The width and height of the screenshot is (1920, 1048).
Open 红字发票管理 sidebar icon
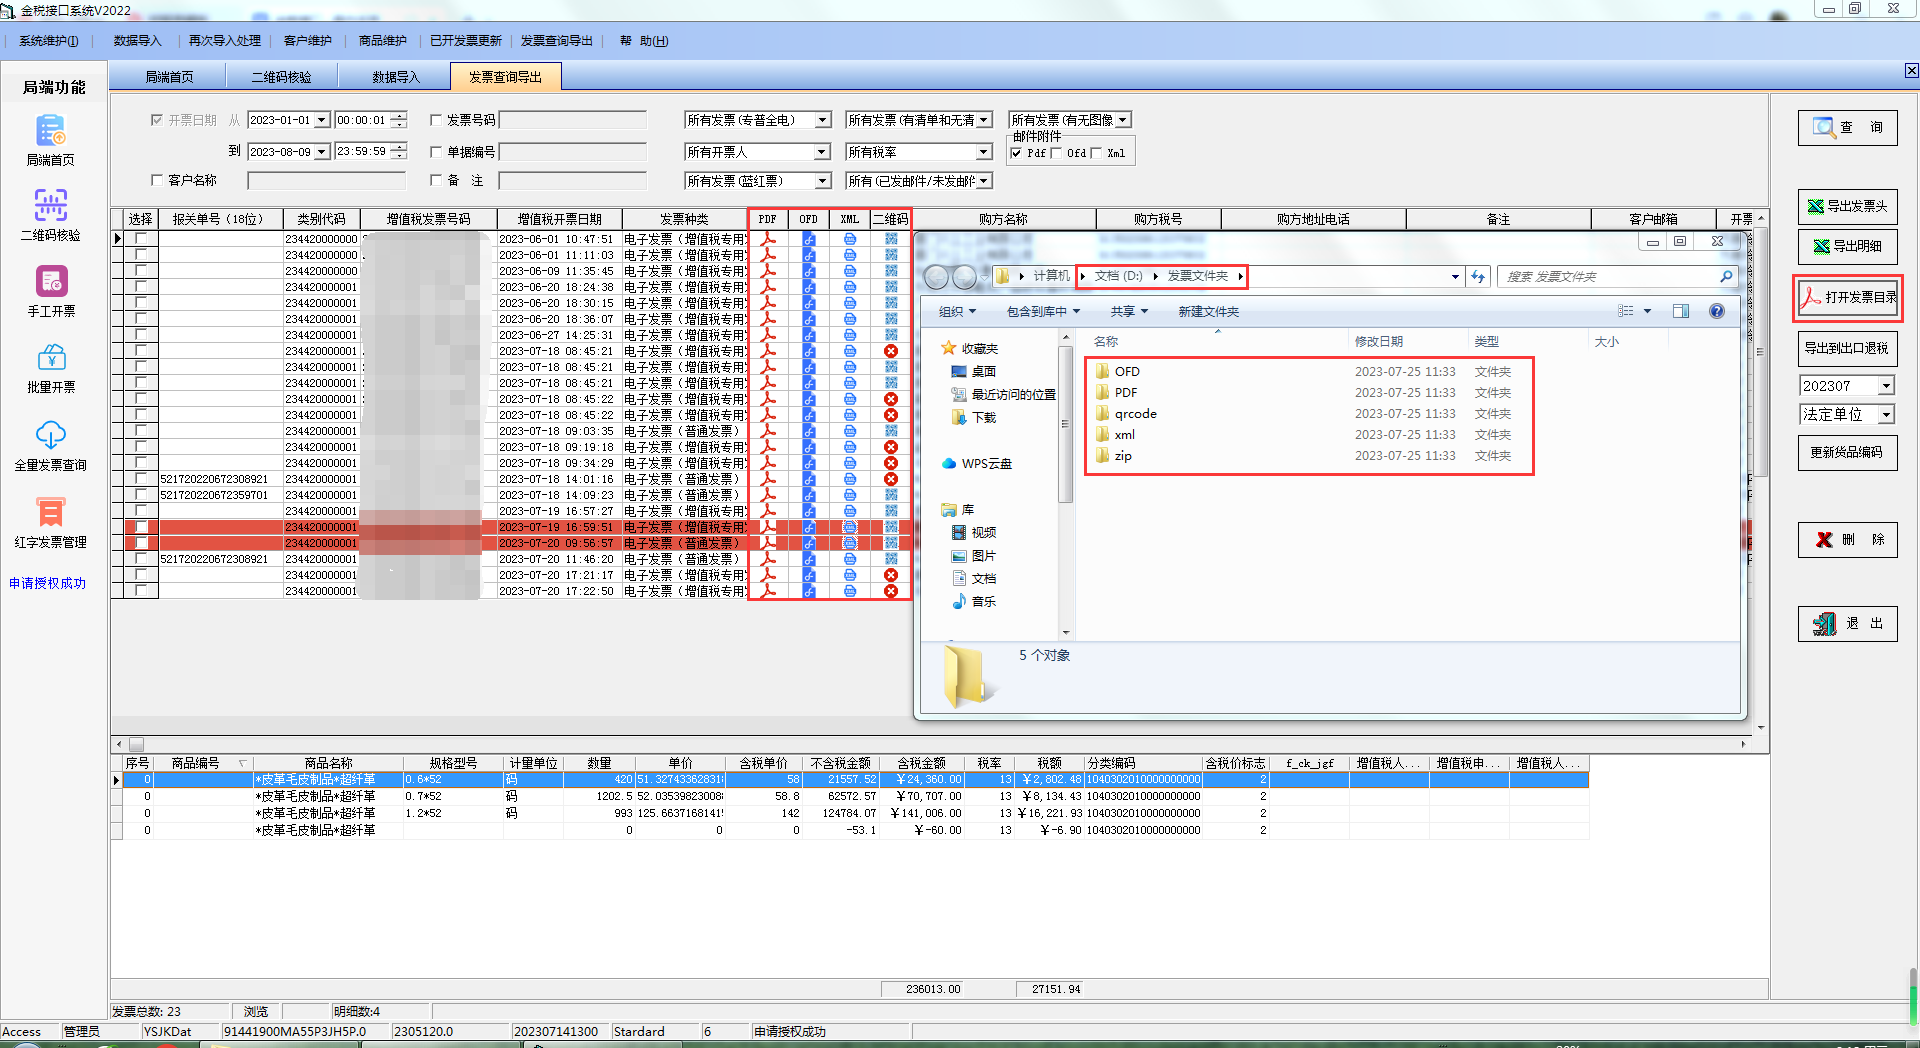51,512
